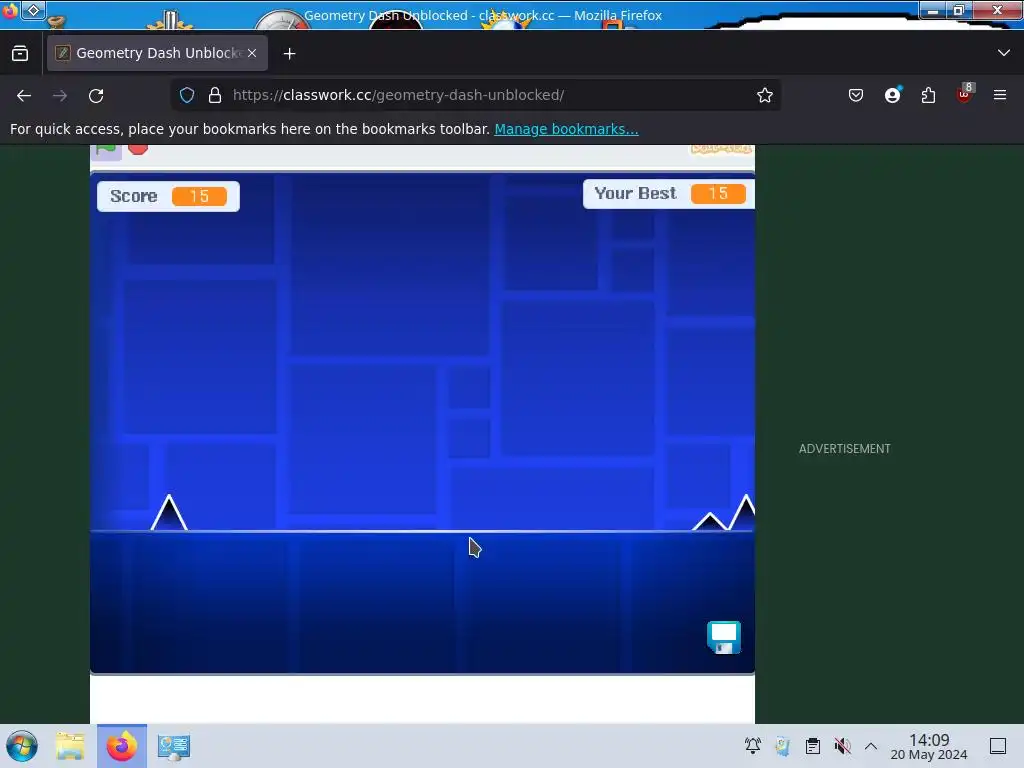Minimize the Firefox window
The image size is (1024, 768).
click(933, 10)
